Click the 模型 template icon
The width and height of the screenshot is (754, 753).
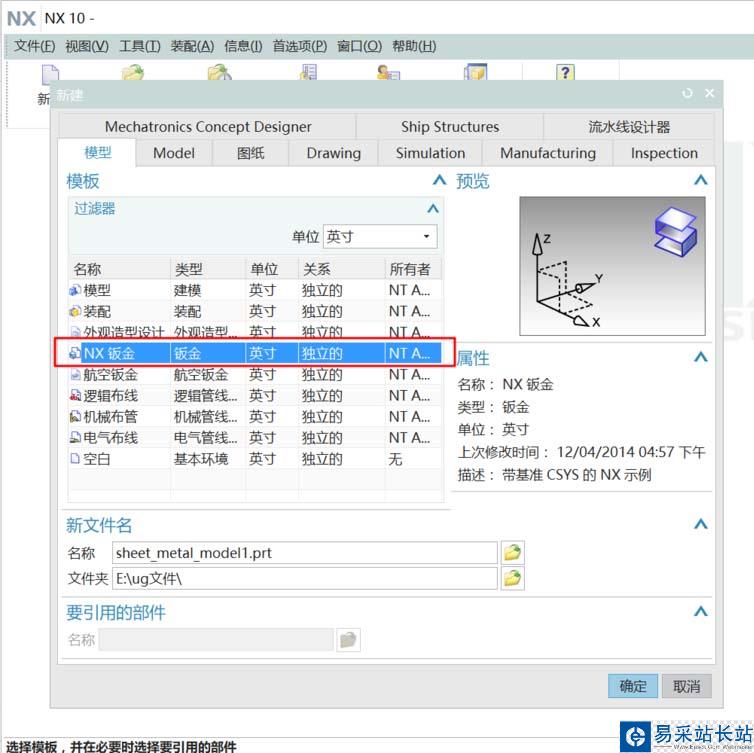point(75,290)
